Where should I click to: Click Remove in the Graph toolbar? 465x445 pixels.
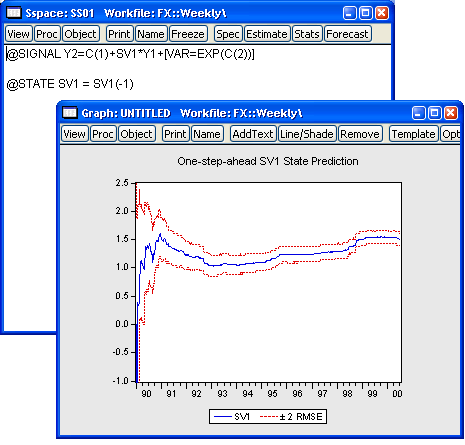click(360, 134)
